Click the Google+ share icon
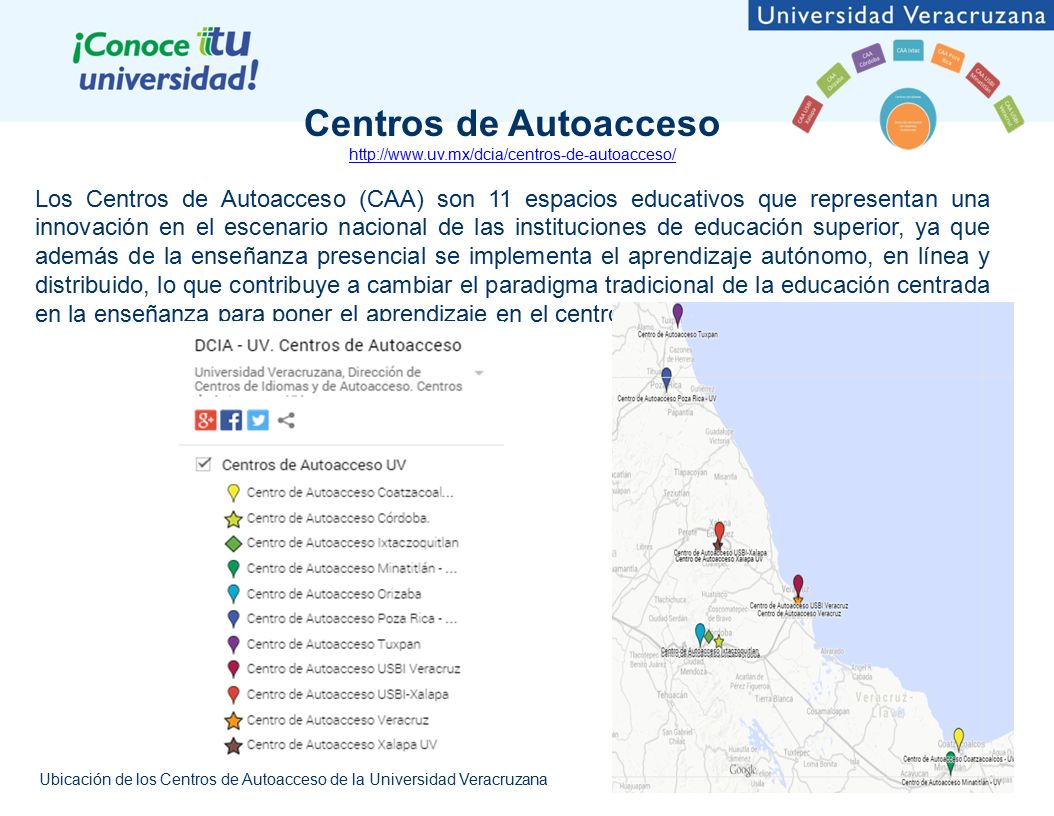Viewport: 1054px width, 816px height. (x=205, y=420)
